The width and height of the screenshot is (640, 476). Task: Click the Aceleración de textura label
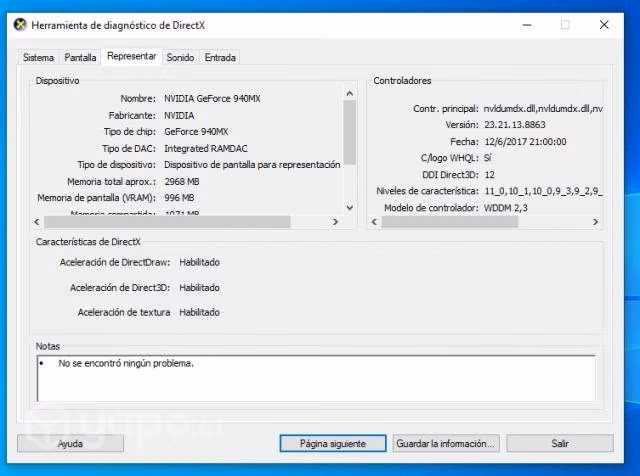click(124, 312)
